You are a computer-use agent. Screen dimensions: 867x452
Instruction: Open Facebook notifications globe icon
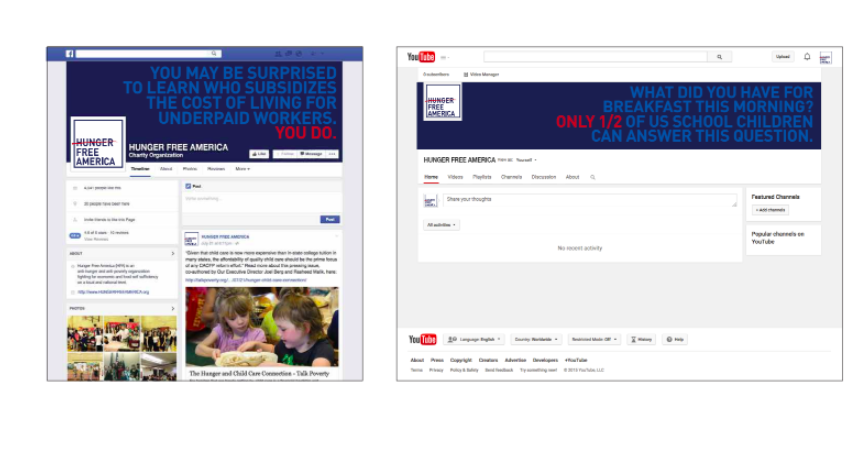[x=299, y=54]
